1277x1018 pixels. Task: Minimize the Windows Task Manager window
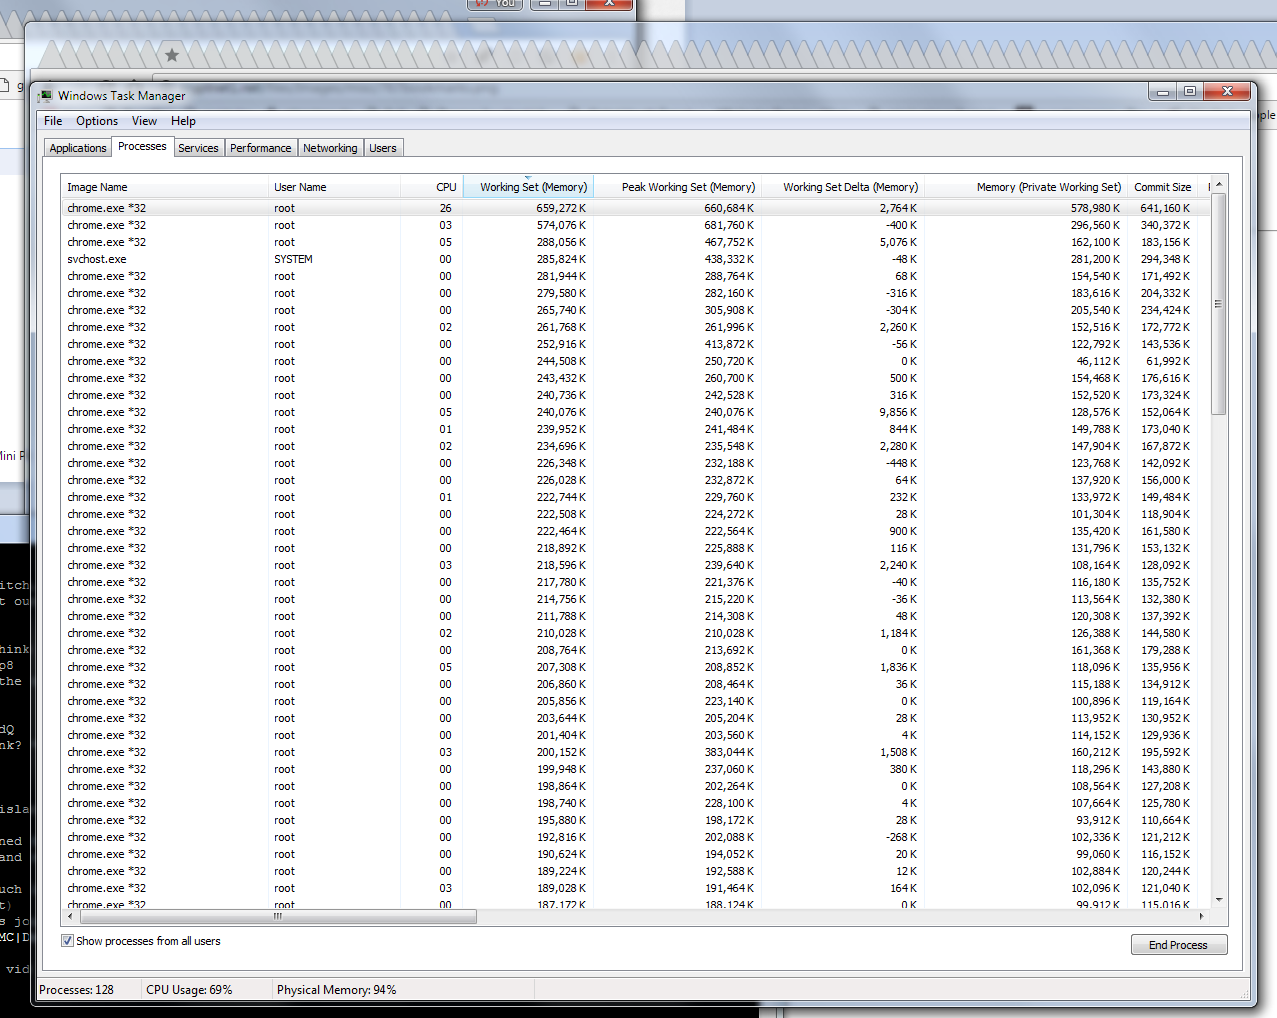click(x=1162, y=92)
